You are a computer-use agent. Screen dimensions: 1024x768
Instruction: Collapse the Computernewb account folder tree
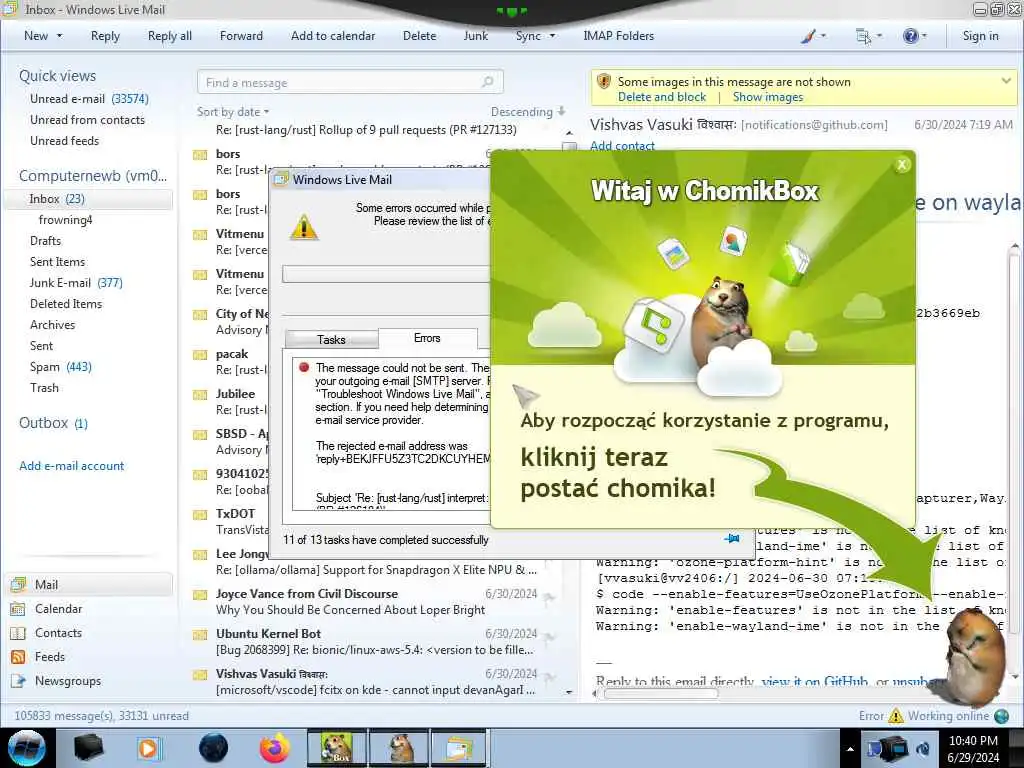click(93, 176)
